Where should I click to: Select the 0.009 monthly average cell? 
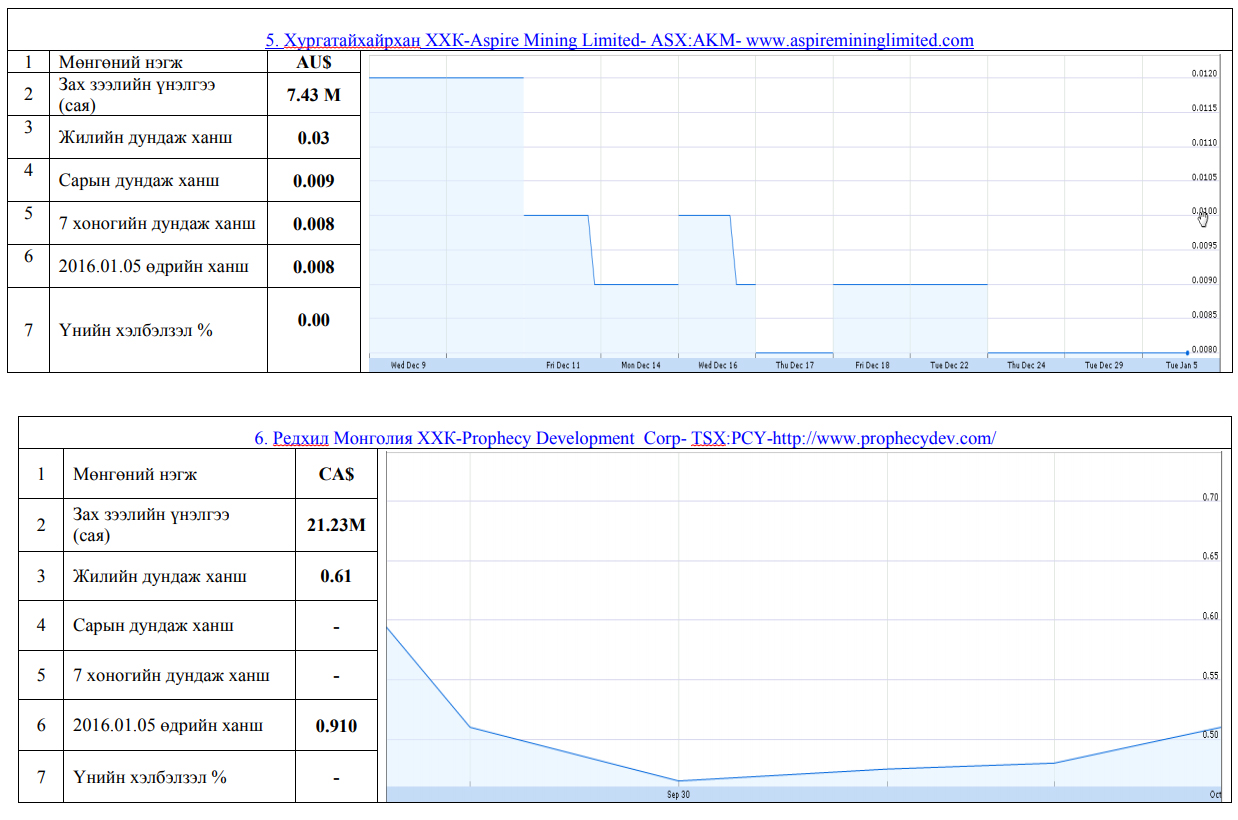pyautogui.click(x=313, y=181)
